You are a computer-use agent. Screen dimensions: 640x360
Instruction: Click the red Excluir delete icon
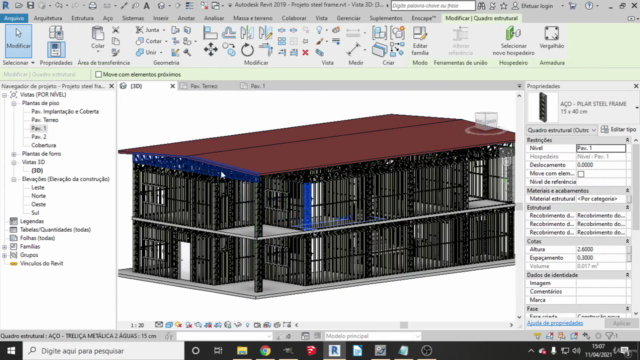305,52
